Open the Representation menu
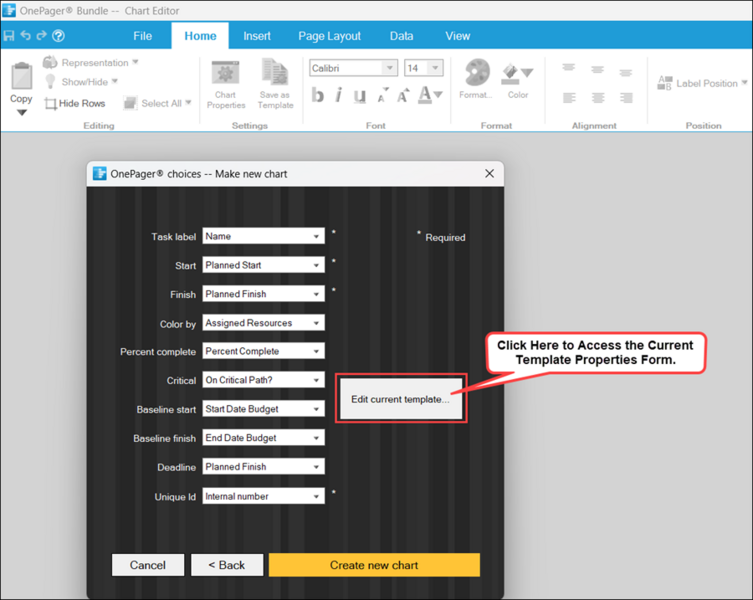The height and width of the screenshot is (600, 753). (x=91, y=62)
